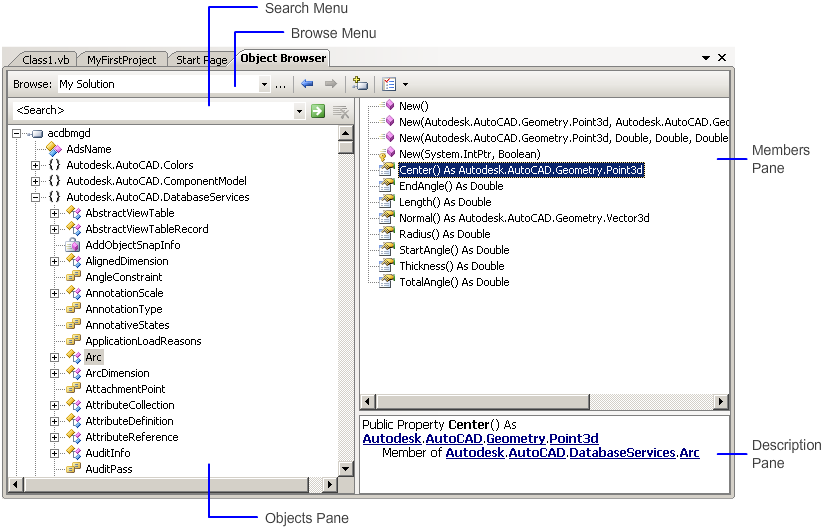Open Object Browser Settings icon
Image resolution: width=823 pixels, height=529 pixels.
[x=389, y=84]
